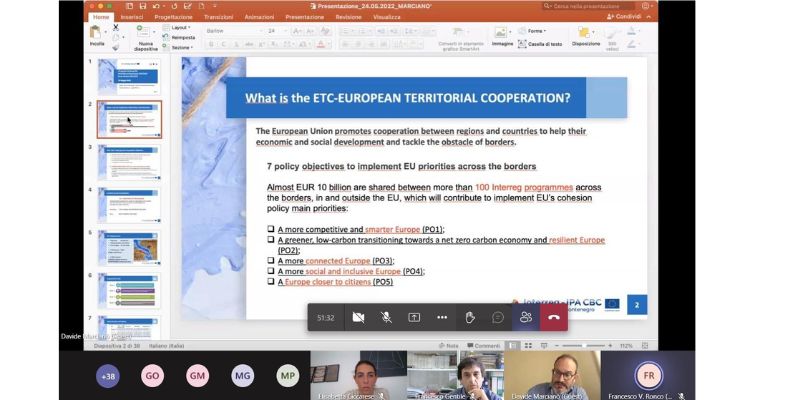
Task: Switch to the Progettazione ribbon tab
Action: click(173, 17)
